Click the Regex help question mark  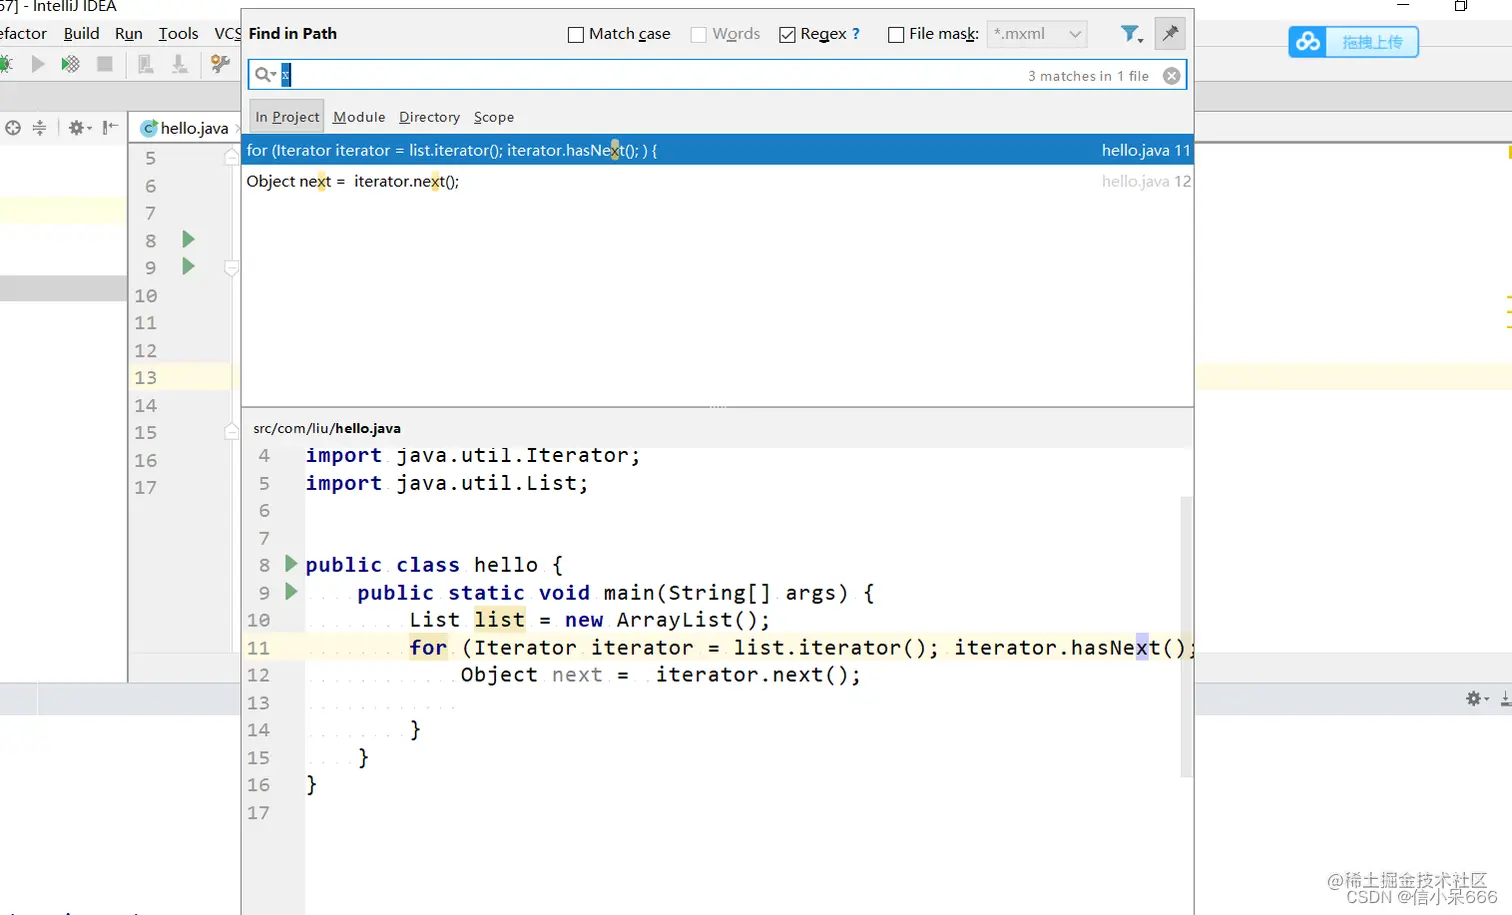tap(856, 34)
